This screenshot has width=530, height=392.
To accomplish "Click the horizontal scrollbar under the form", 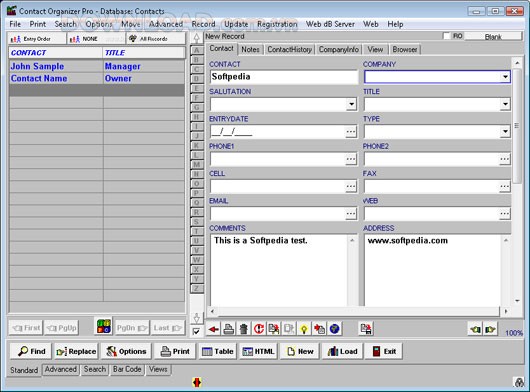I will click(359, 311).
